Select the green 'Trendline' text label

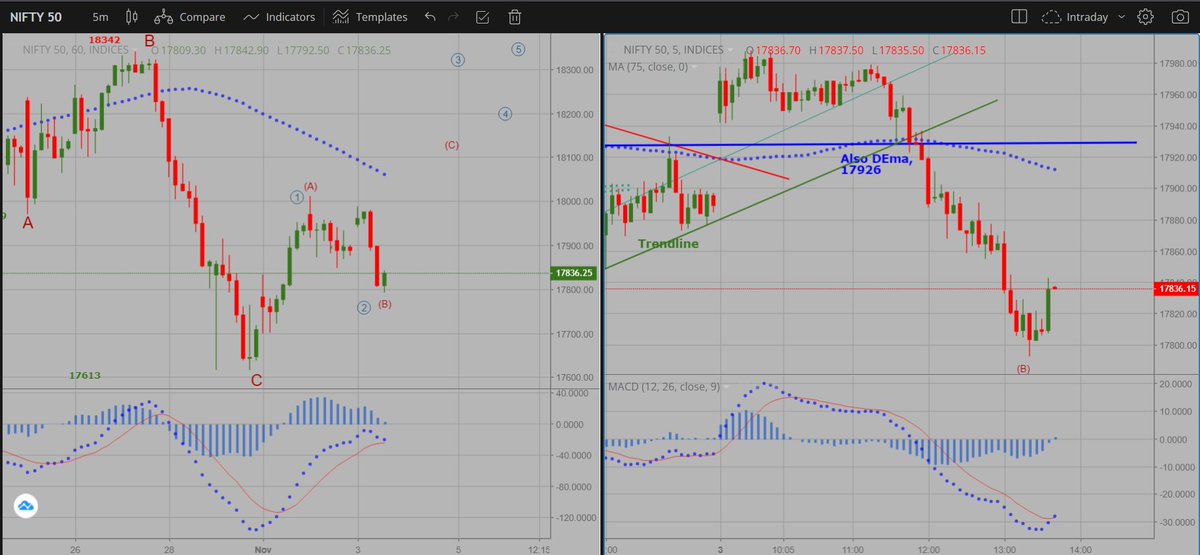[668, 243]
